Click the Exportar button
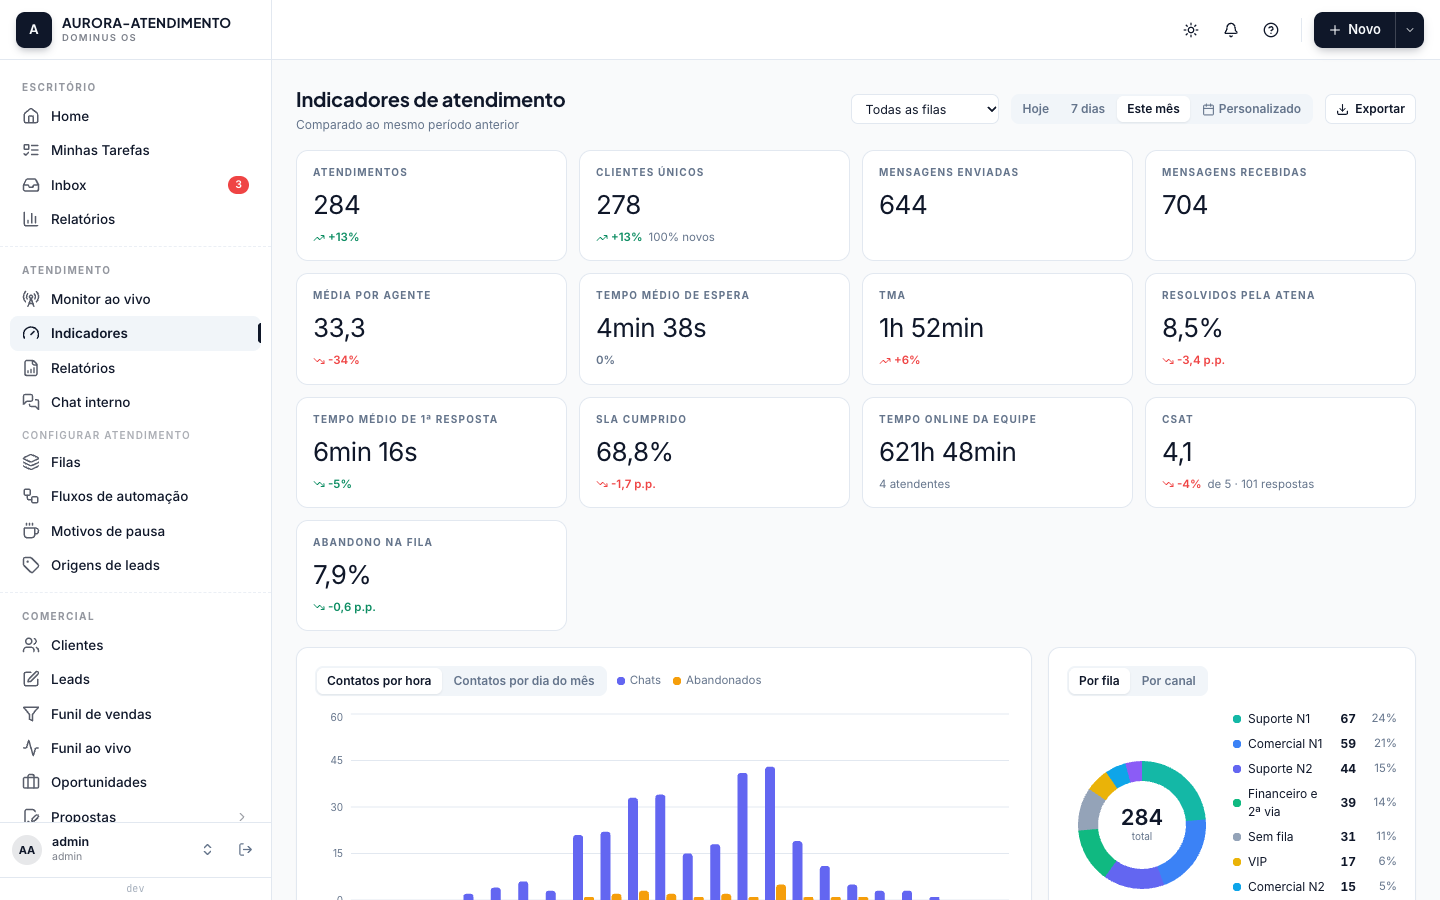The height and width of the screenshot is (900, 1440). click(1370, 109)
